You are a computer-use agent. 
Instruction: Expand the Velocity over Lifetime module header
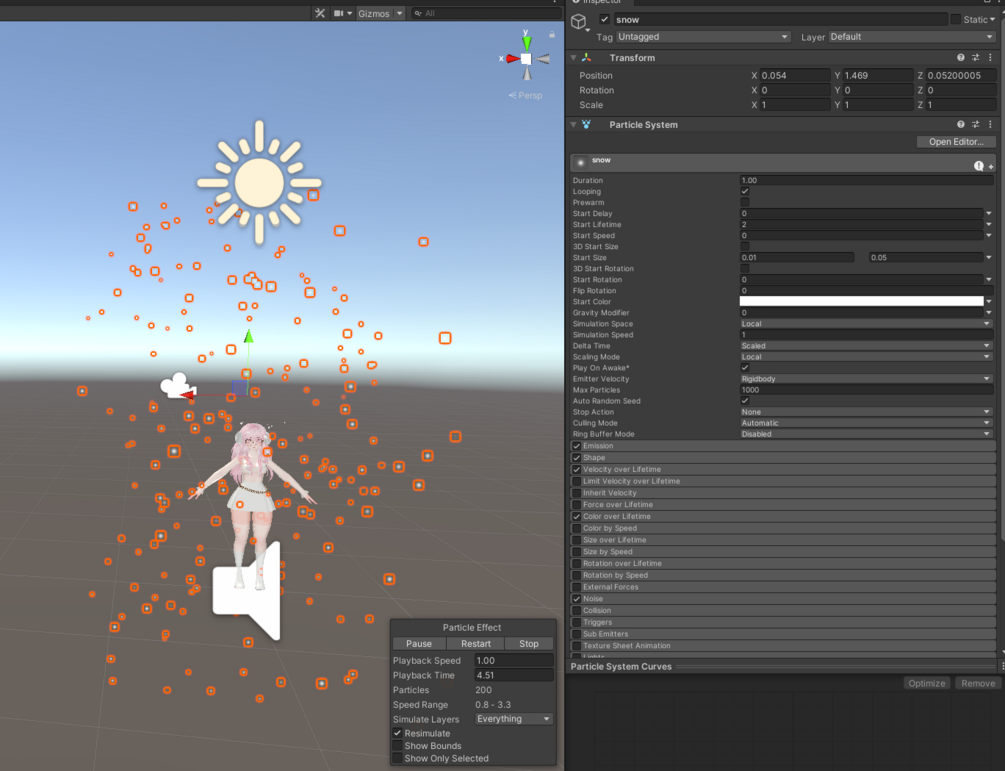(x=783, y=469)
